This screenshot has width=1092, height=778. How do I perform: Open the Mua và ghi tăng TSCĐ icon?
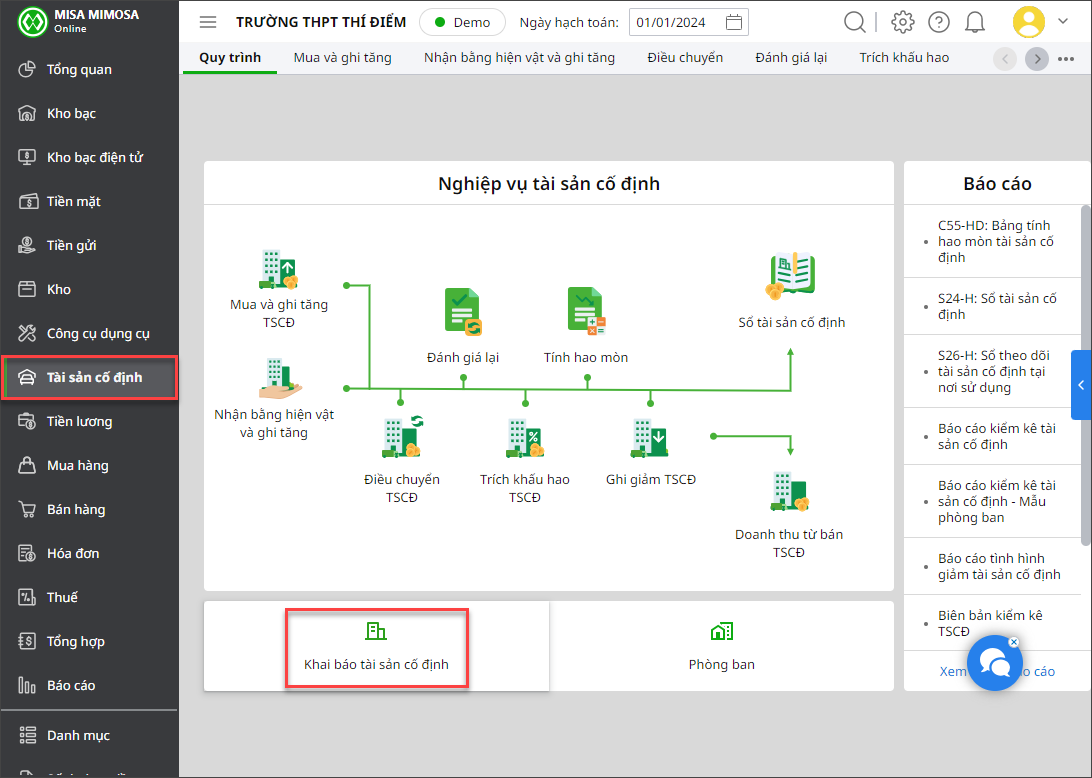pyautogui.click(x=278, y=270)
